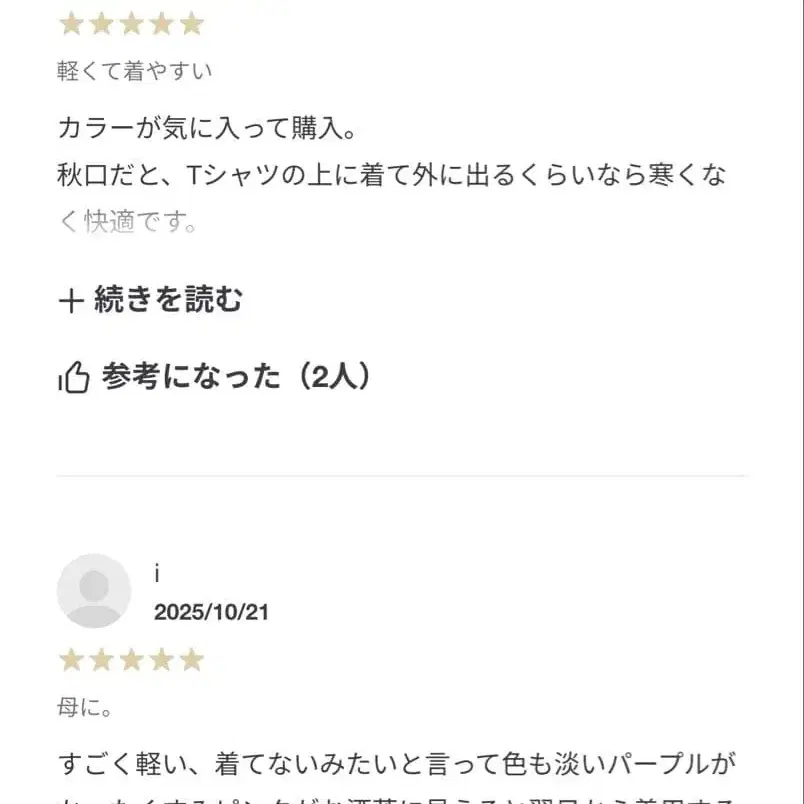The height and width of the screenshot is (804, 804).
Task: Click the thumbs-up icon on the first review
Action: tap(74, 376)
